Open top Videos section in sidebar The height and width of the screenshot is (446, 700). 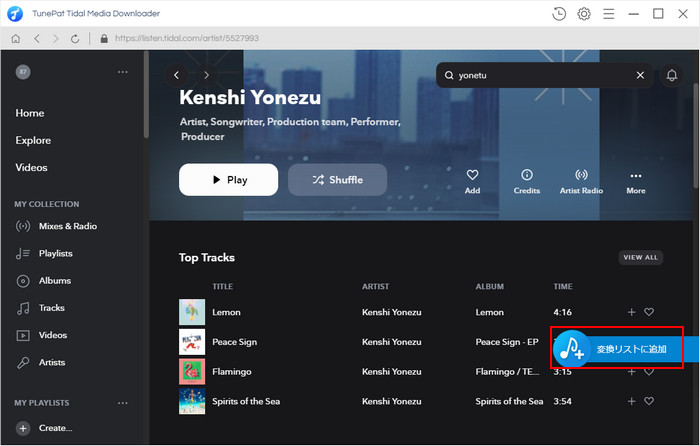pos(31,167)
